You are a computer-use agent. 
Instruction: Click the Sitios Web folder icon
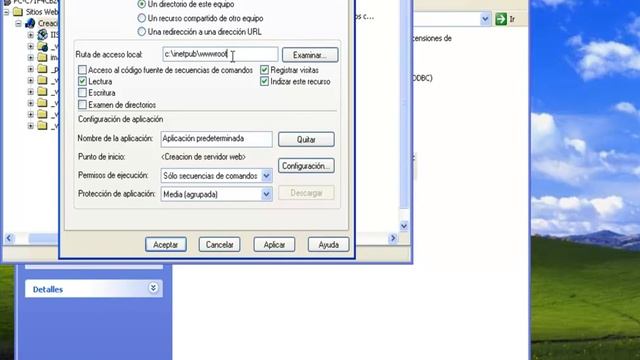point(18,12)
